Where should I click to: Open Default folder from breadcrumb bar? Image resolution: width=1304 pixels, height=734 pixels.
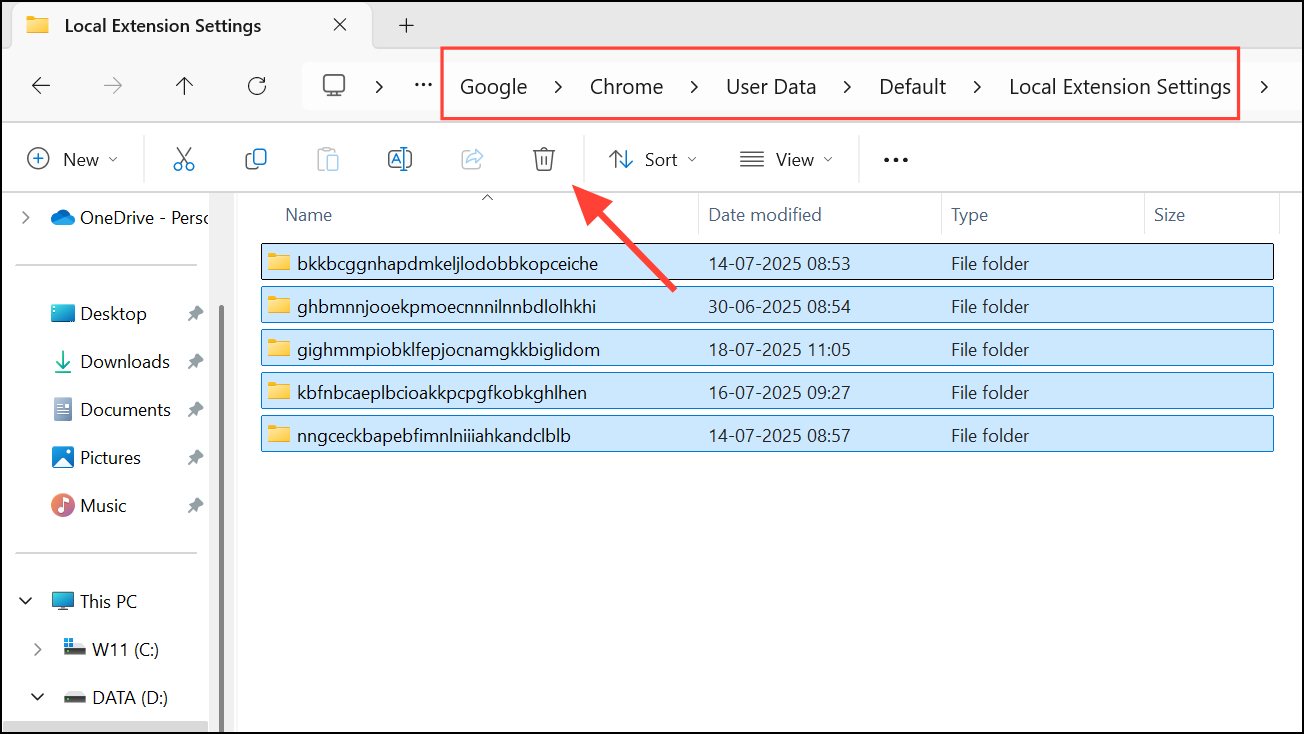click(911, 86)
